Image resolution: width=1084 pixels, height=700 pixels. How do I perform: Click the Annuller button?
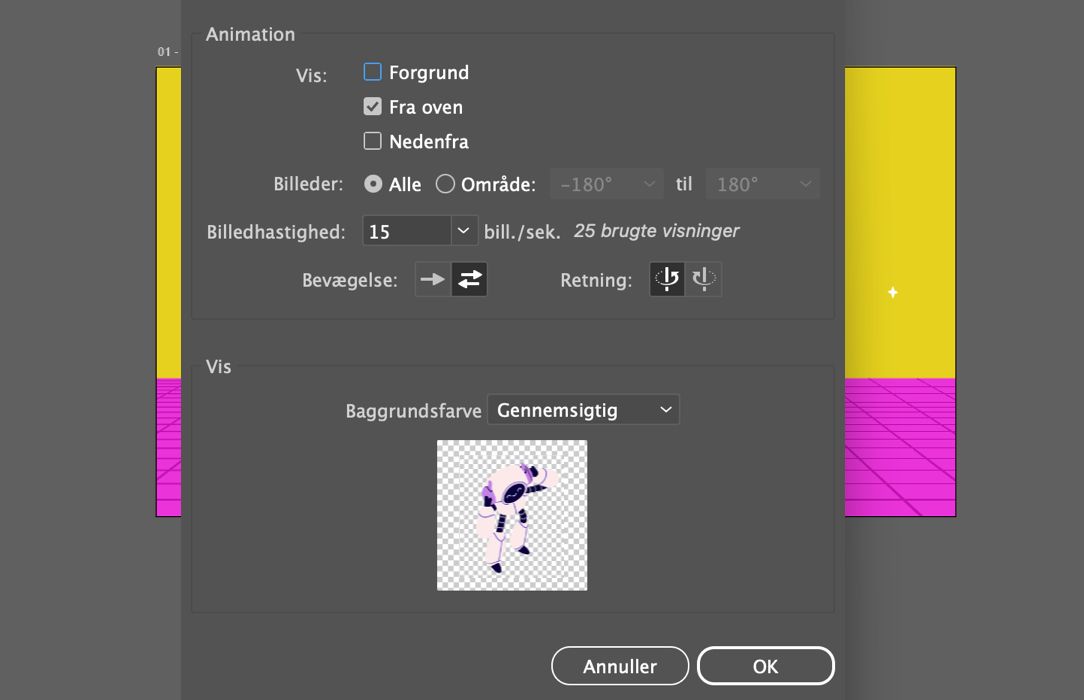620,666
